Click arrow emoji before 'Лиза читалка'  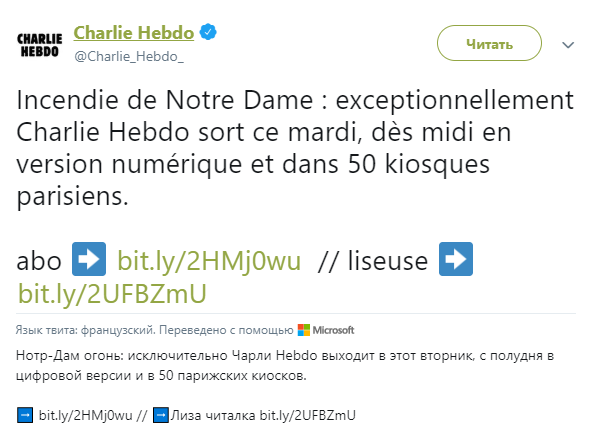click(x=160, y=414)
